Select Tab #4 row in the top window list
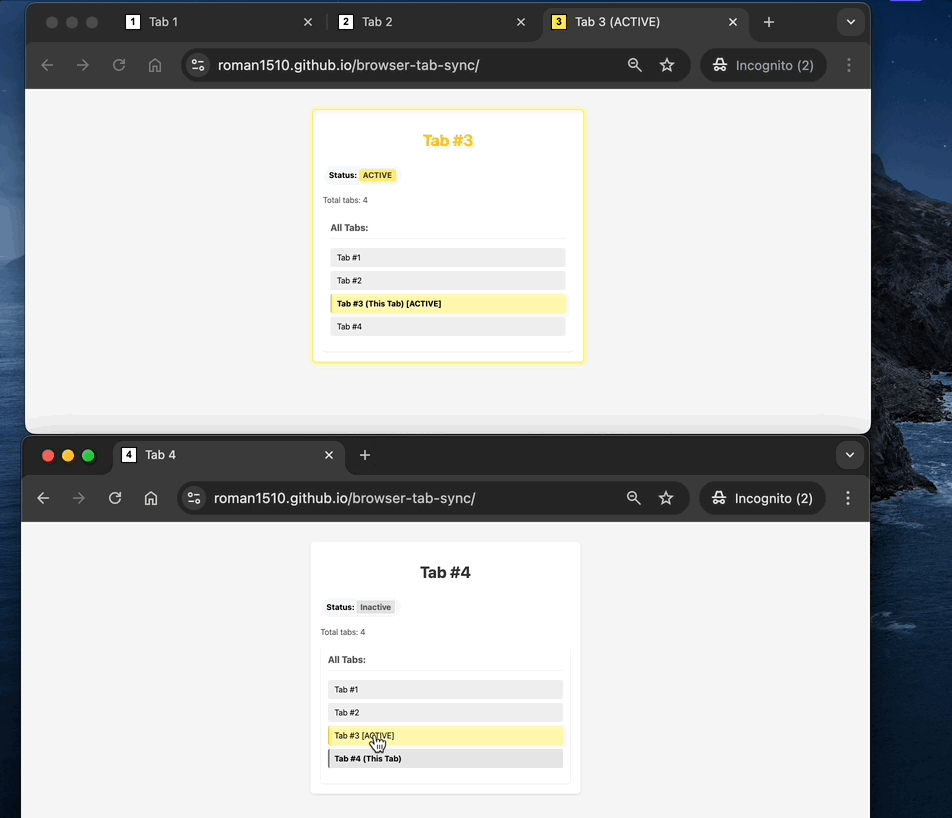 [x=447, y=327]
